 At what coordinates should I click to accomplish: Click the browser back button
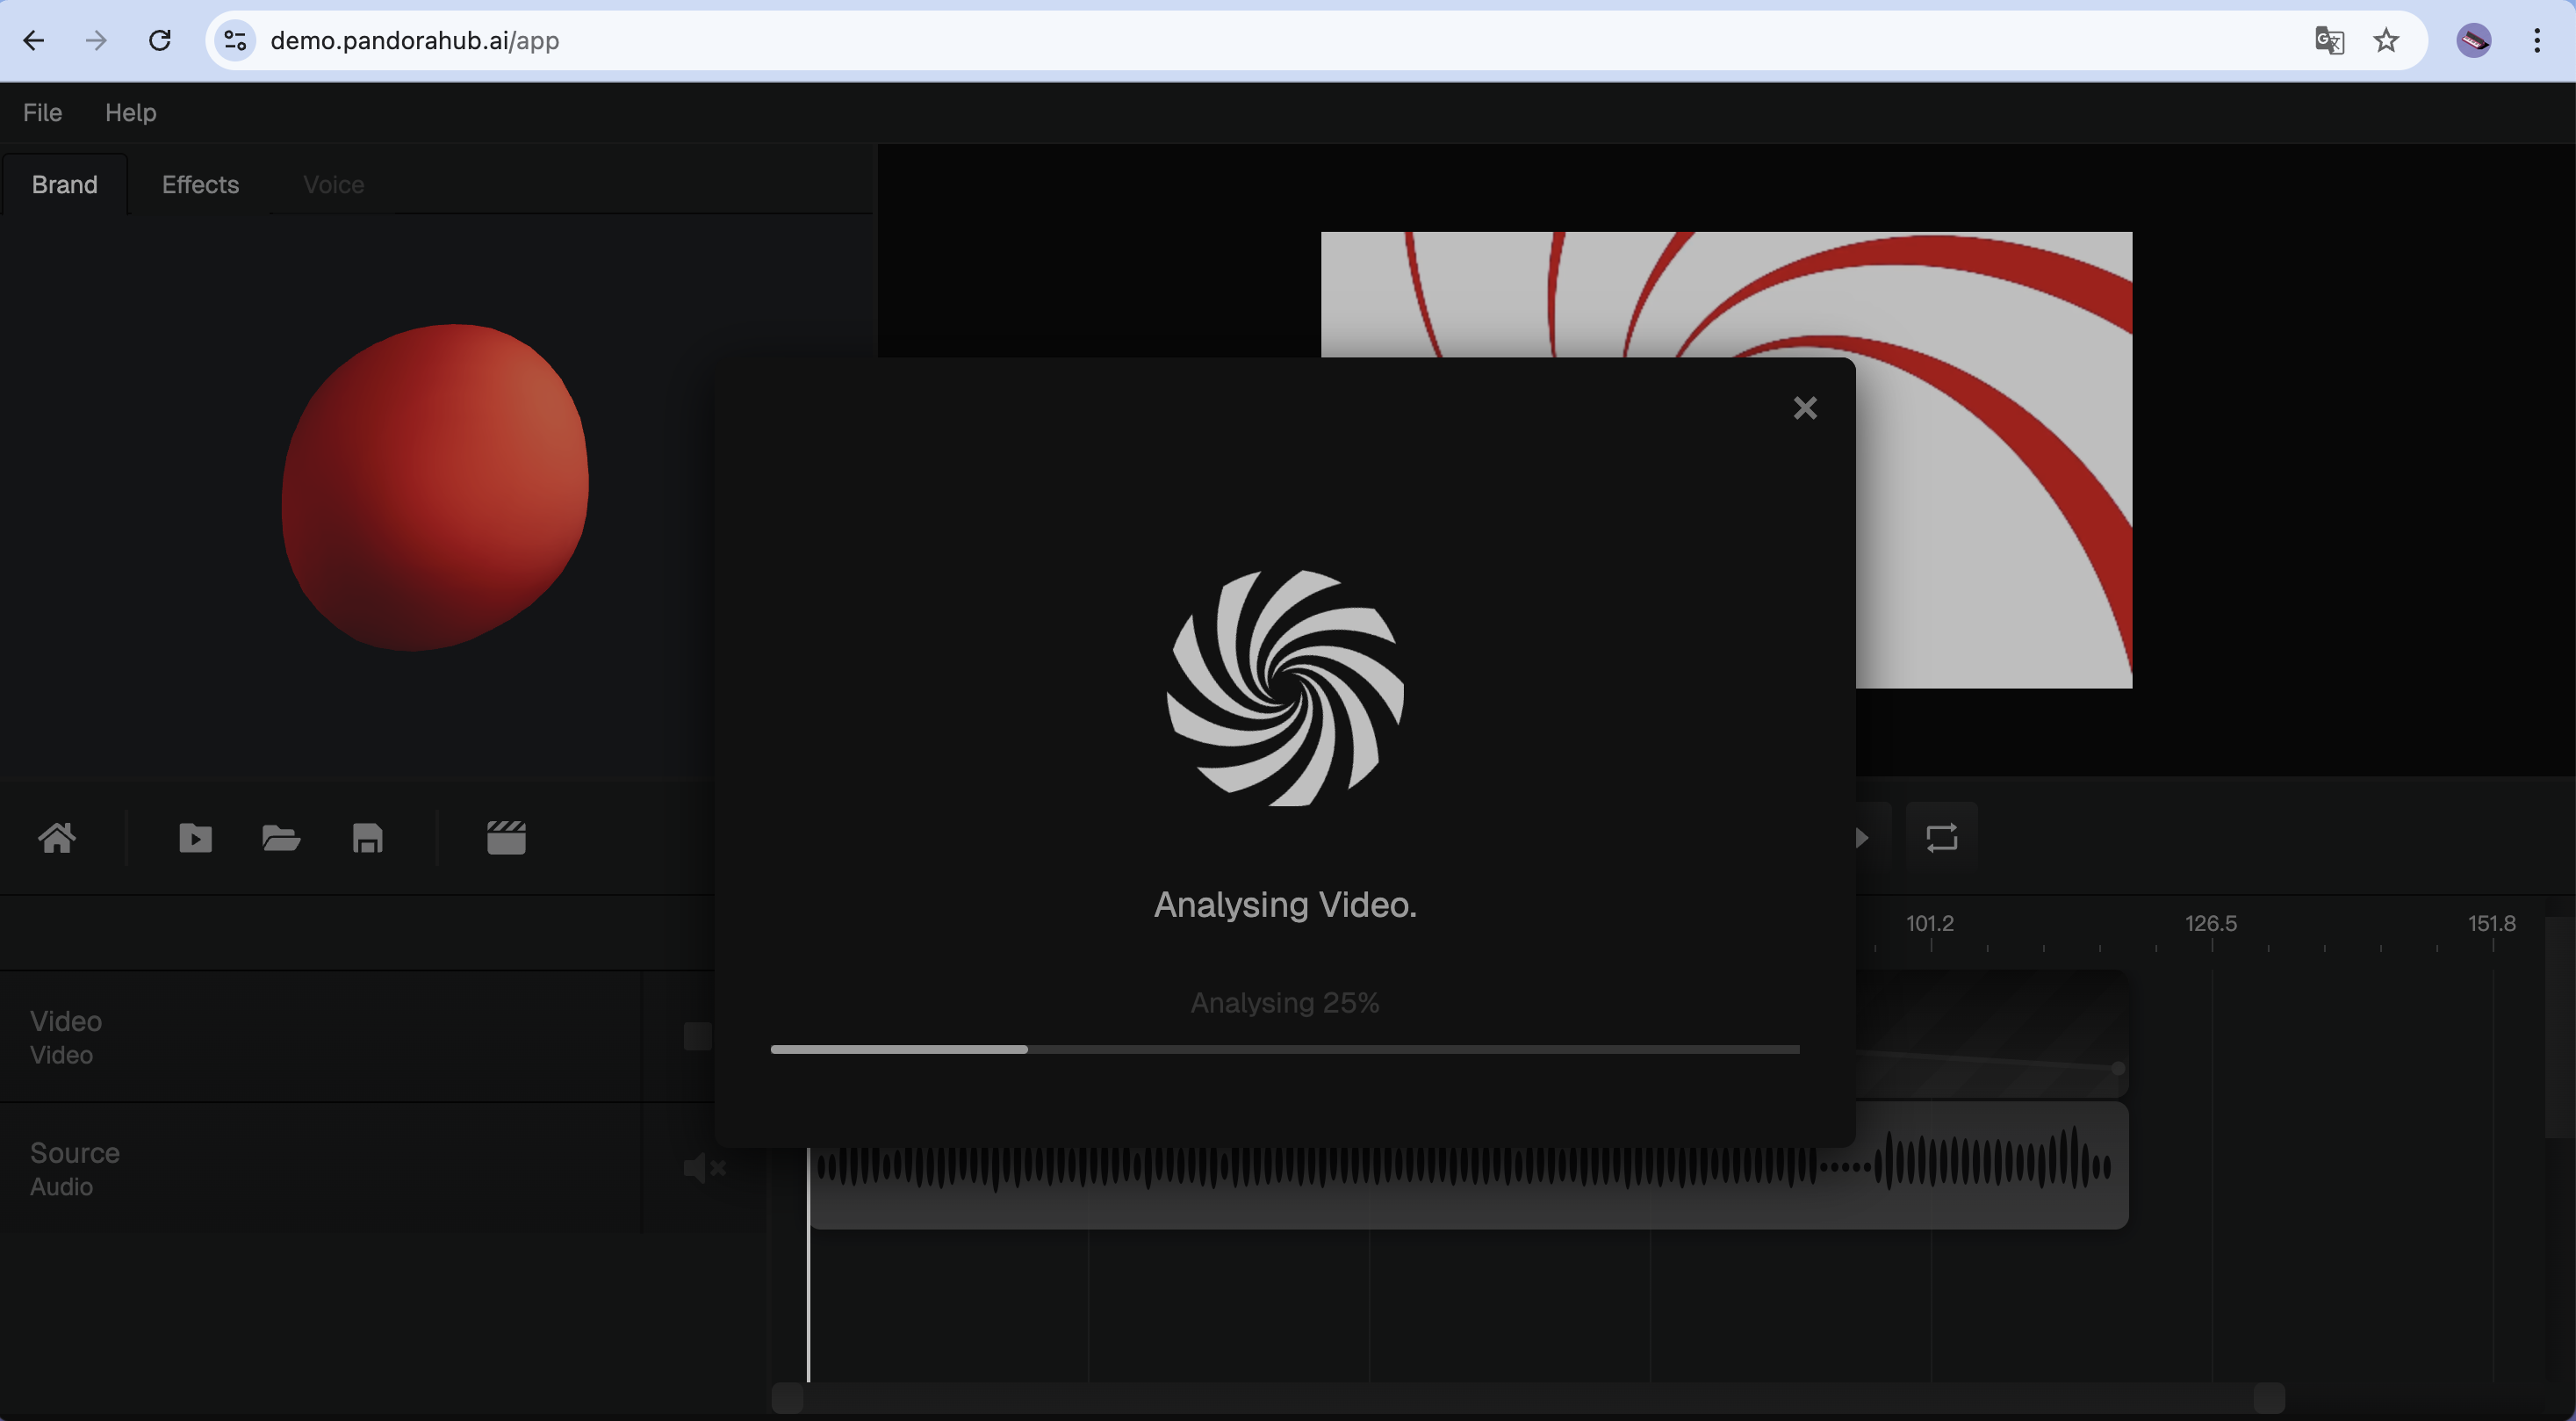pos(34,40)
